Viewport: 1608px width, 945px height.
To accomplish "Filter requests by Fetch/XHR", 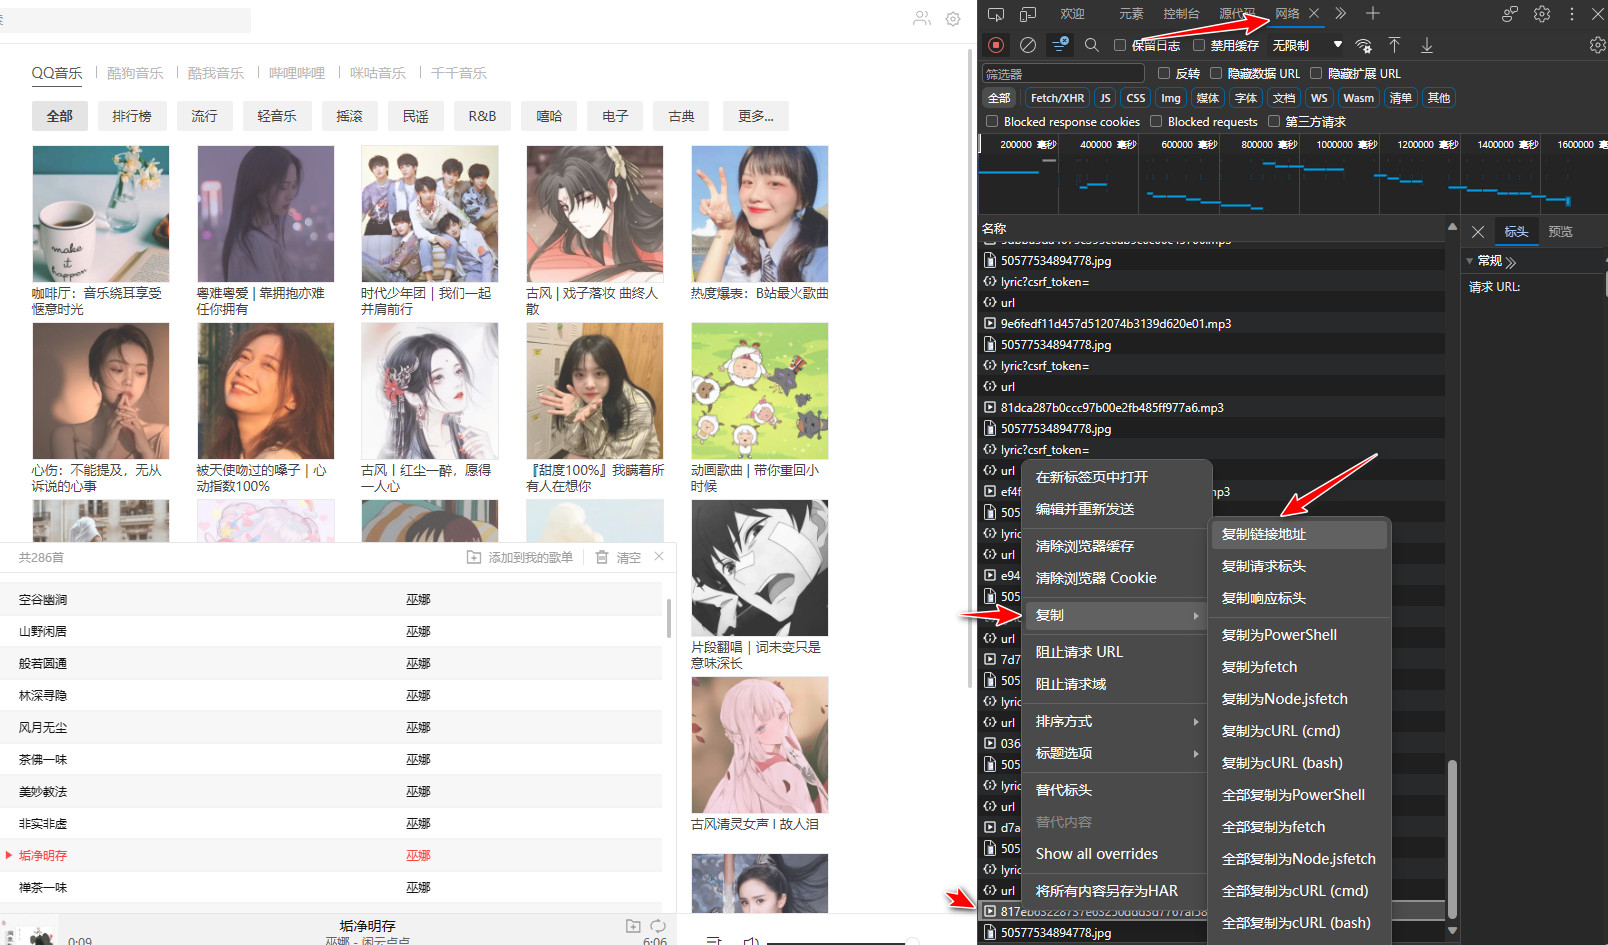I will pos(1057,98).
